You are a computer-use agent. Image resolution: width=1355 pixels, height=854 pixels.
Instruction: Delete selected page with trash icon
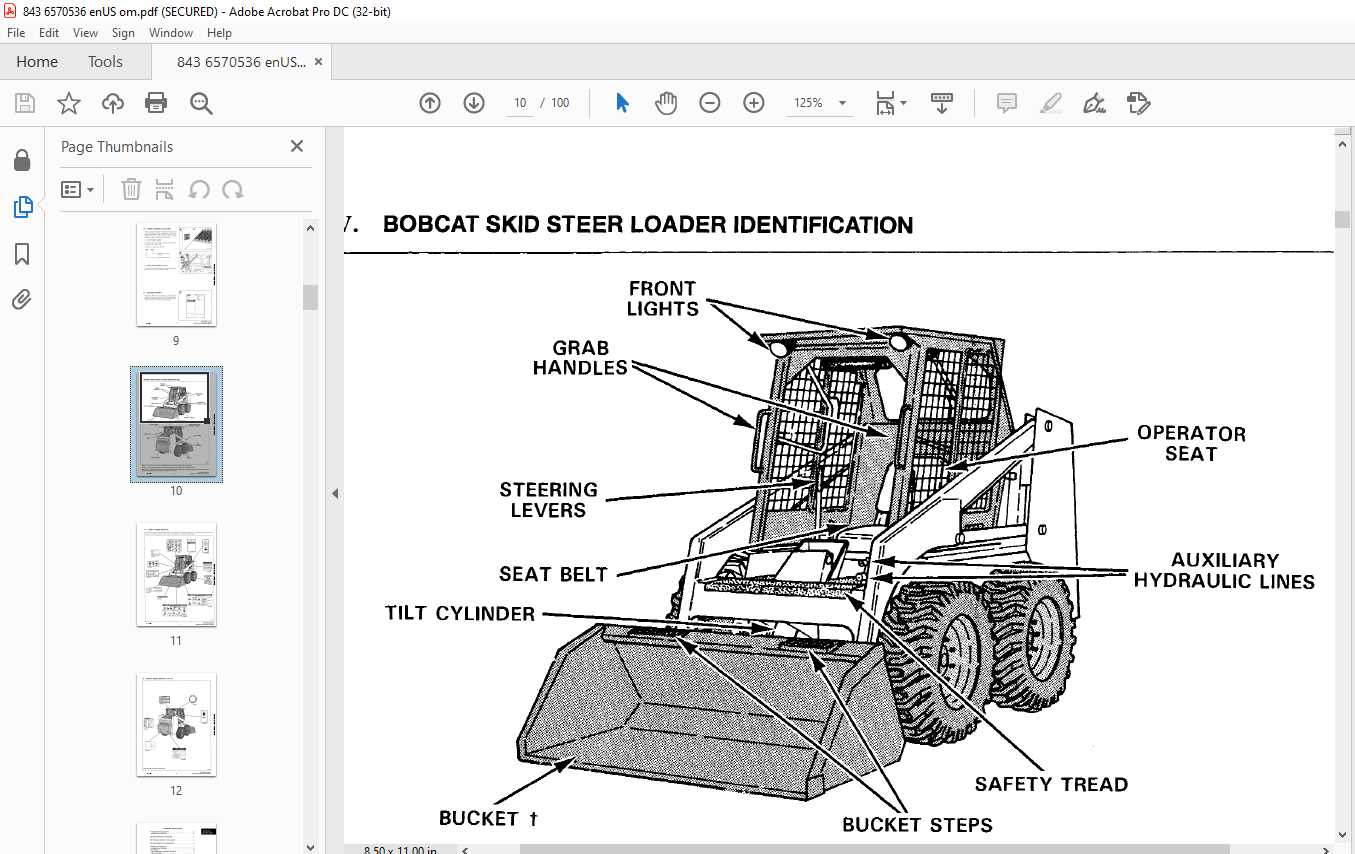pyautogui.click(x=131, y=189)
